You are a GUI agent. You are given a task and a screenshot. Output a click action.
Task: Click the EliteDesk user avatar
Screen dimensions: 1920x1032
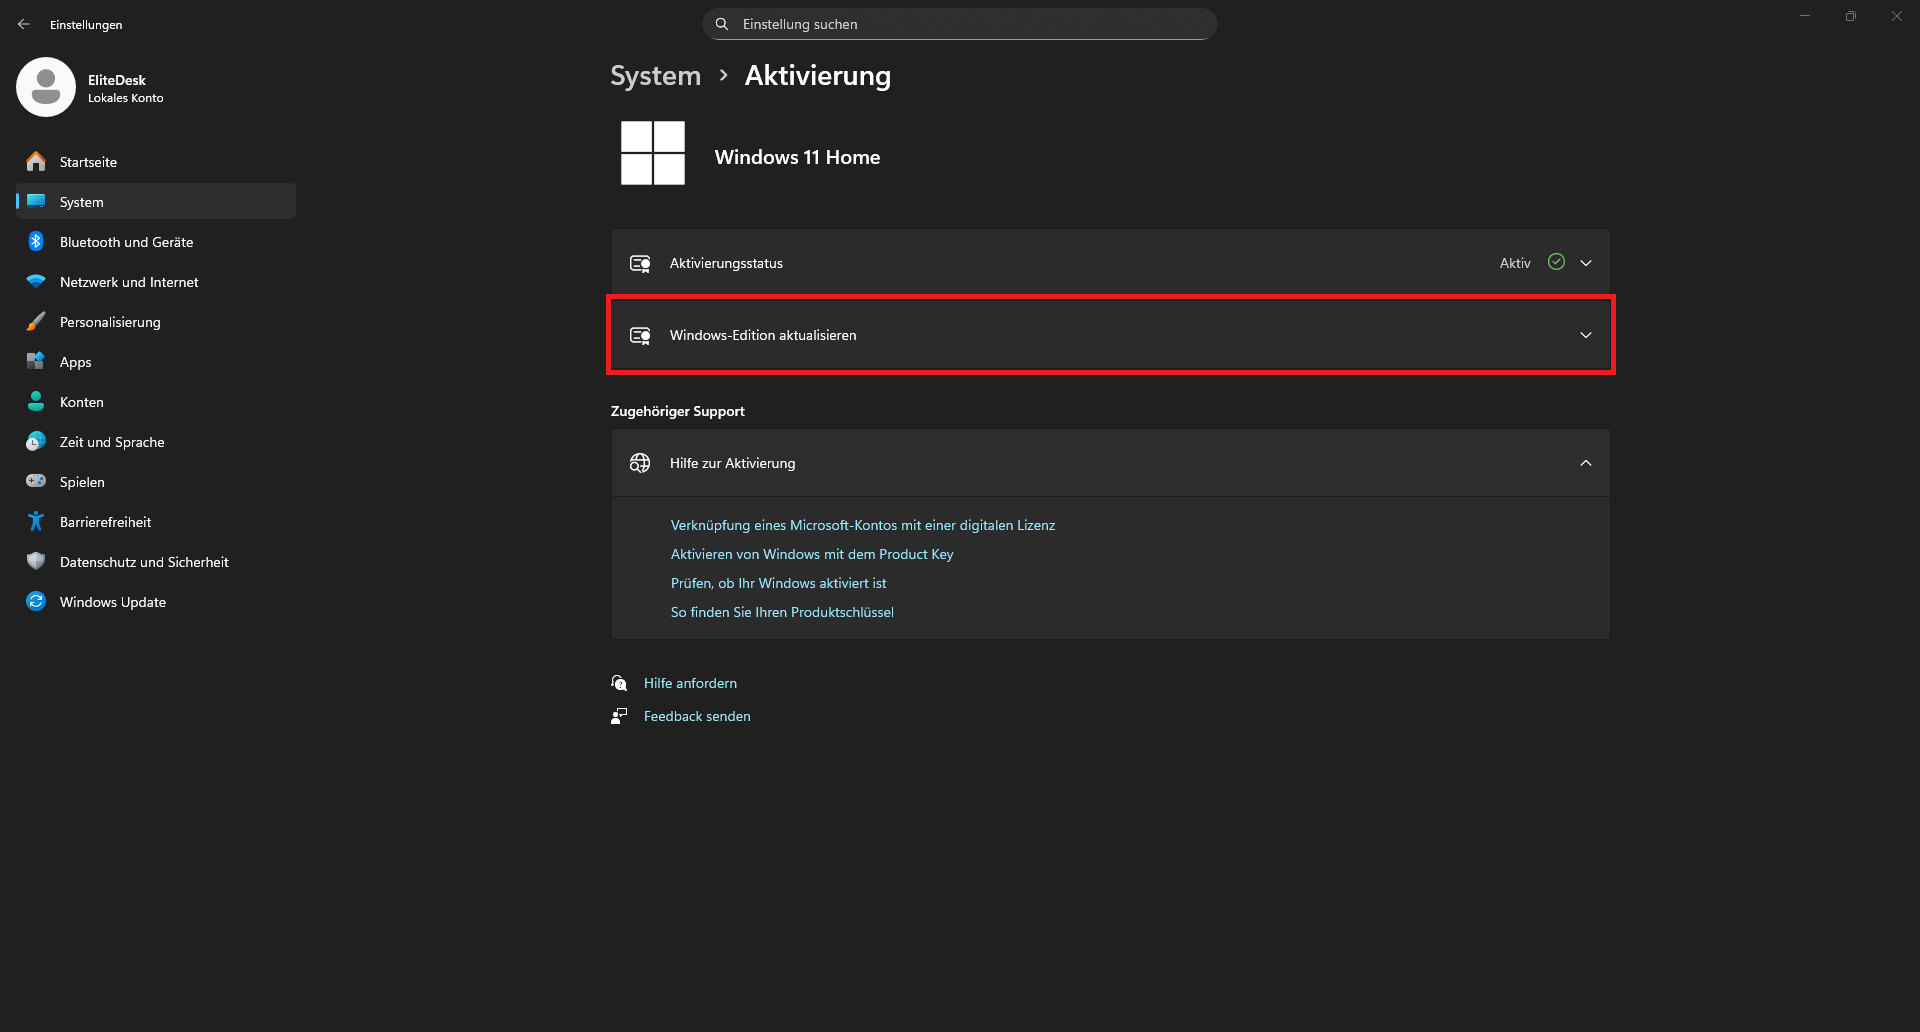[46, 87]
